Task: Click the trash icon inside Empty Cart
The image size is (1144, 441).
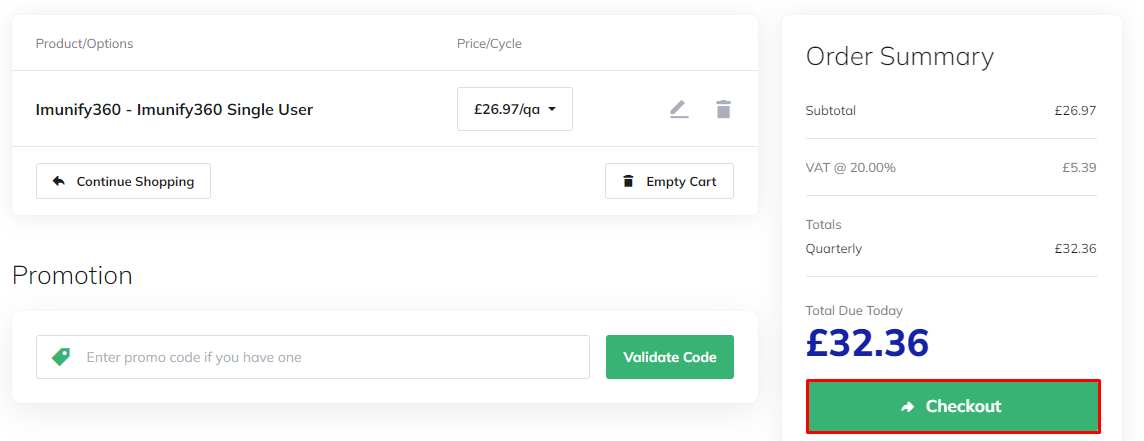Action: point(628,181)
